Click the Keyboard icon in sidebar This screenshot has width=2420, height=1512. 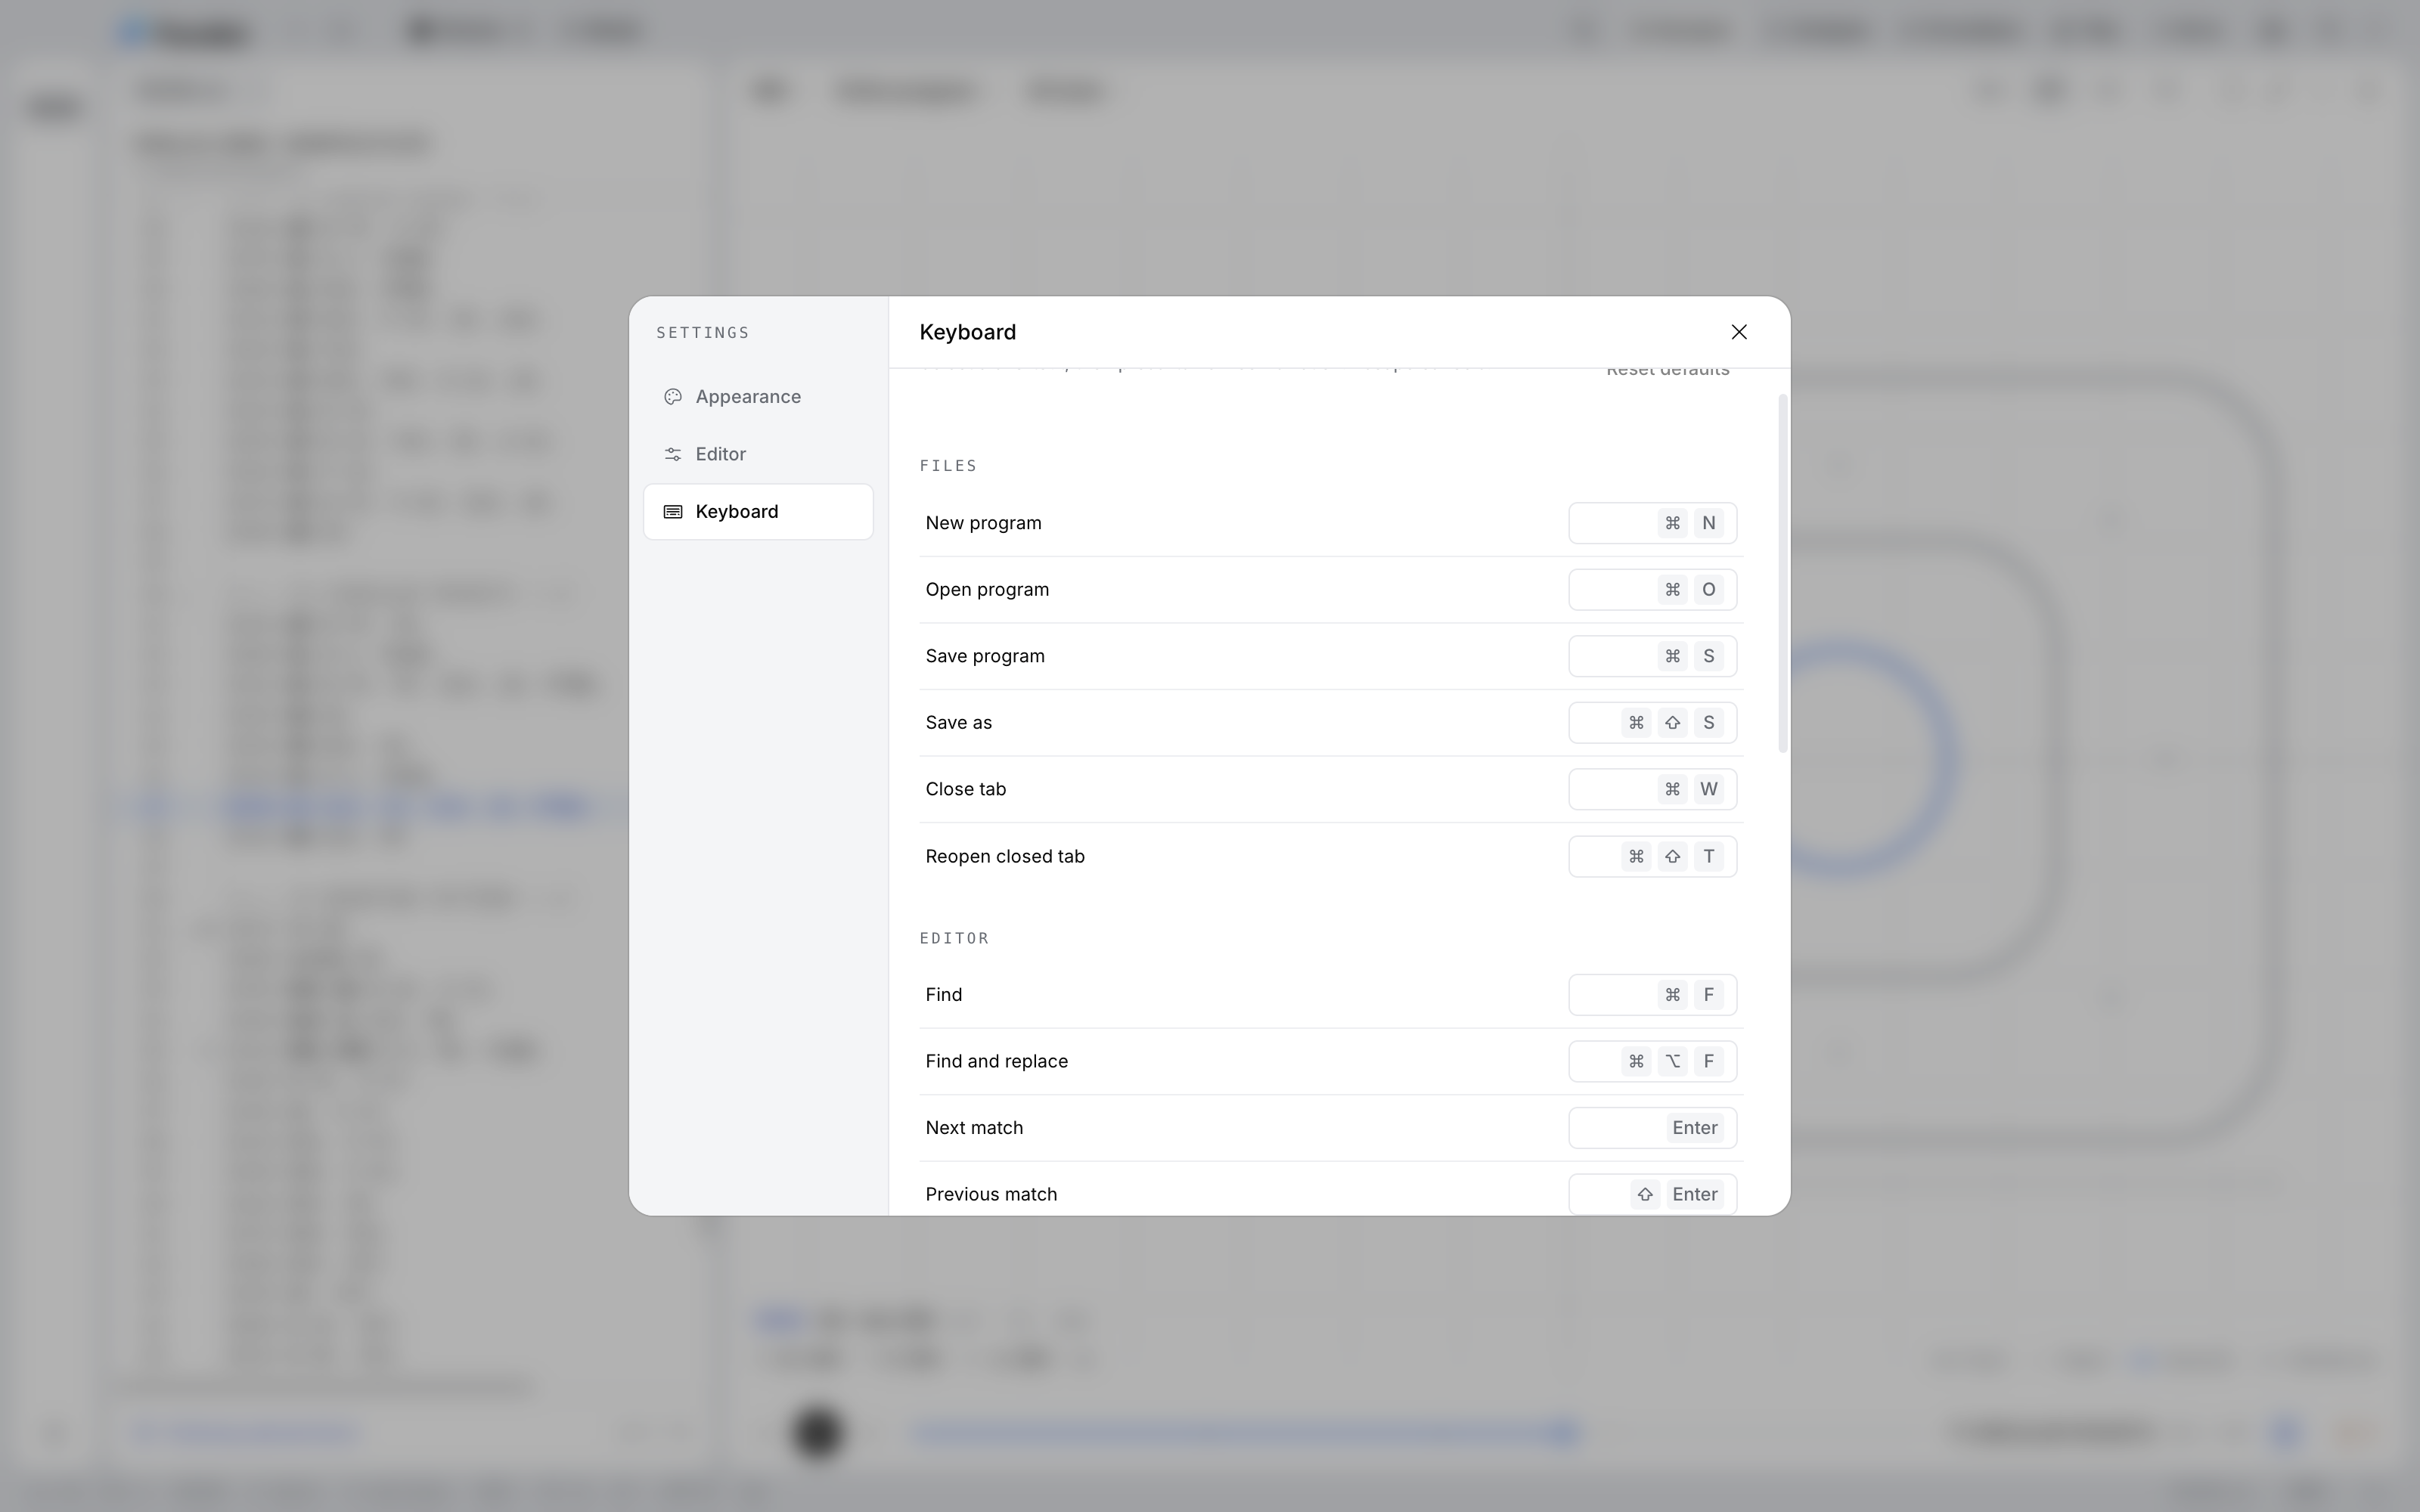tap(673, 512)
